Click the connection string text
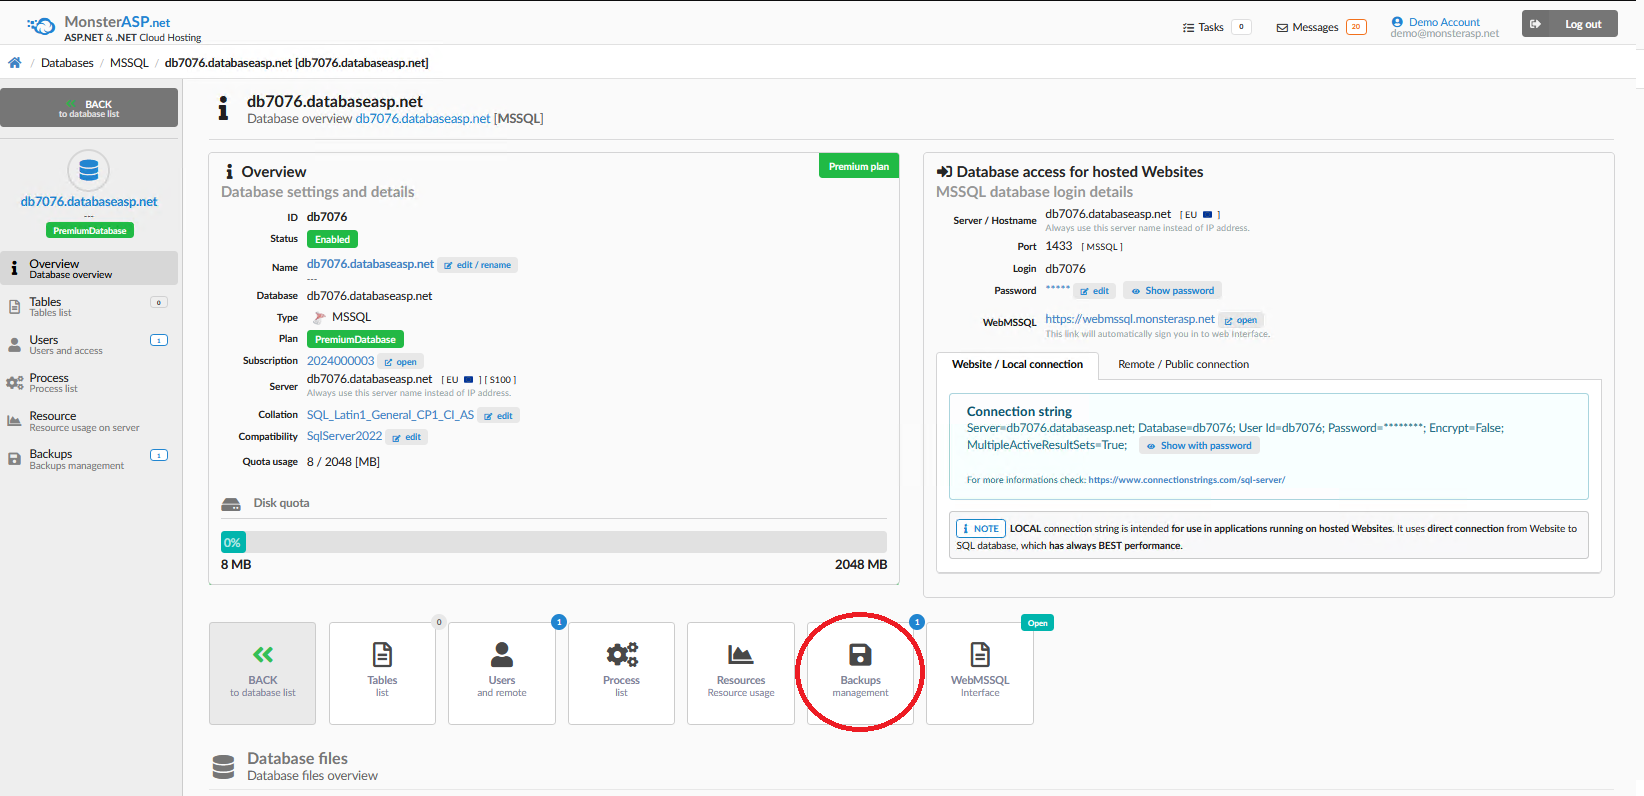 1235,436
